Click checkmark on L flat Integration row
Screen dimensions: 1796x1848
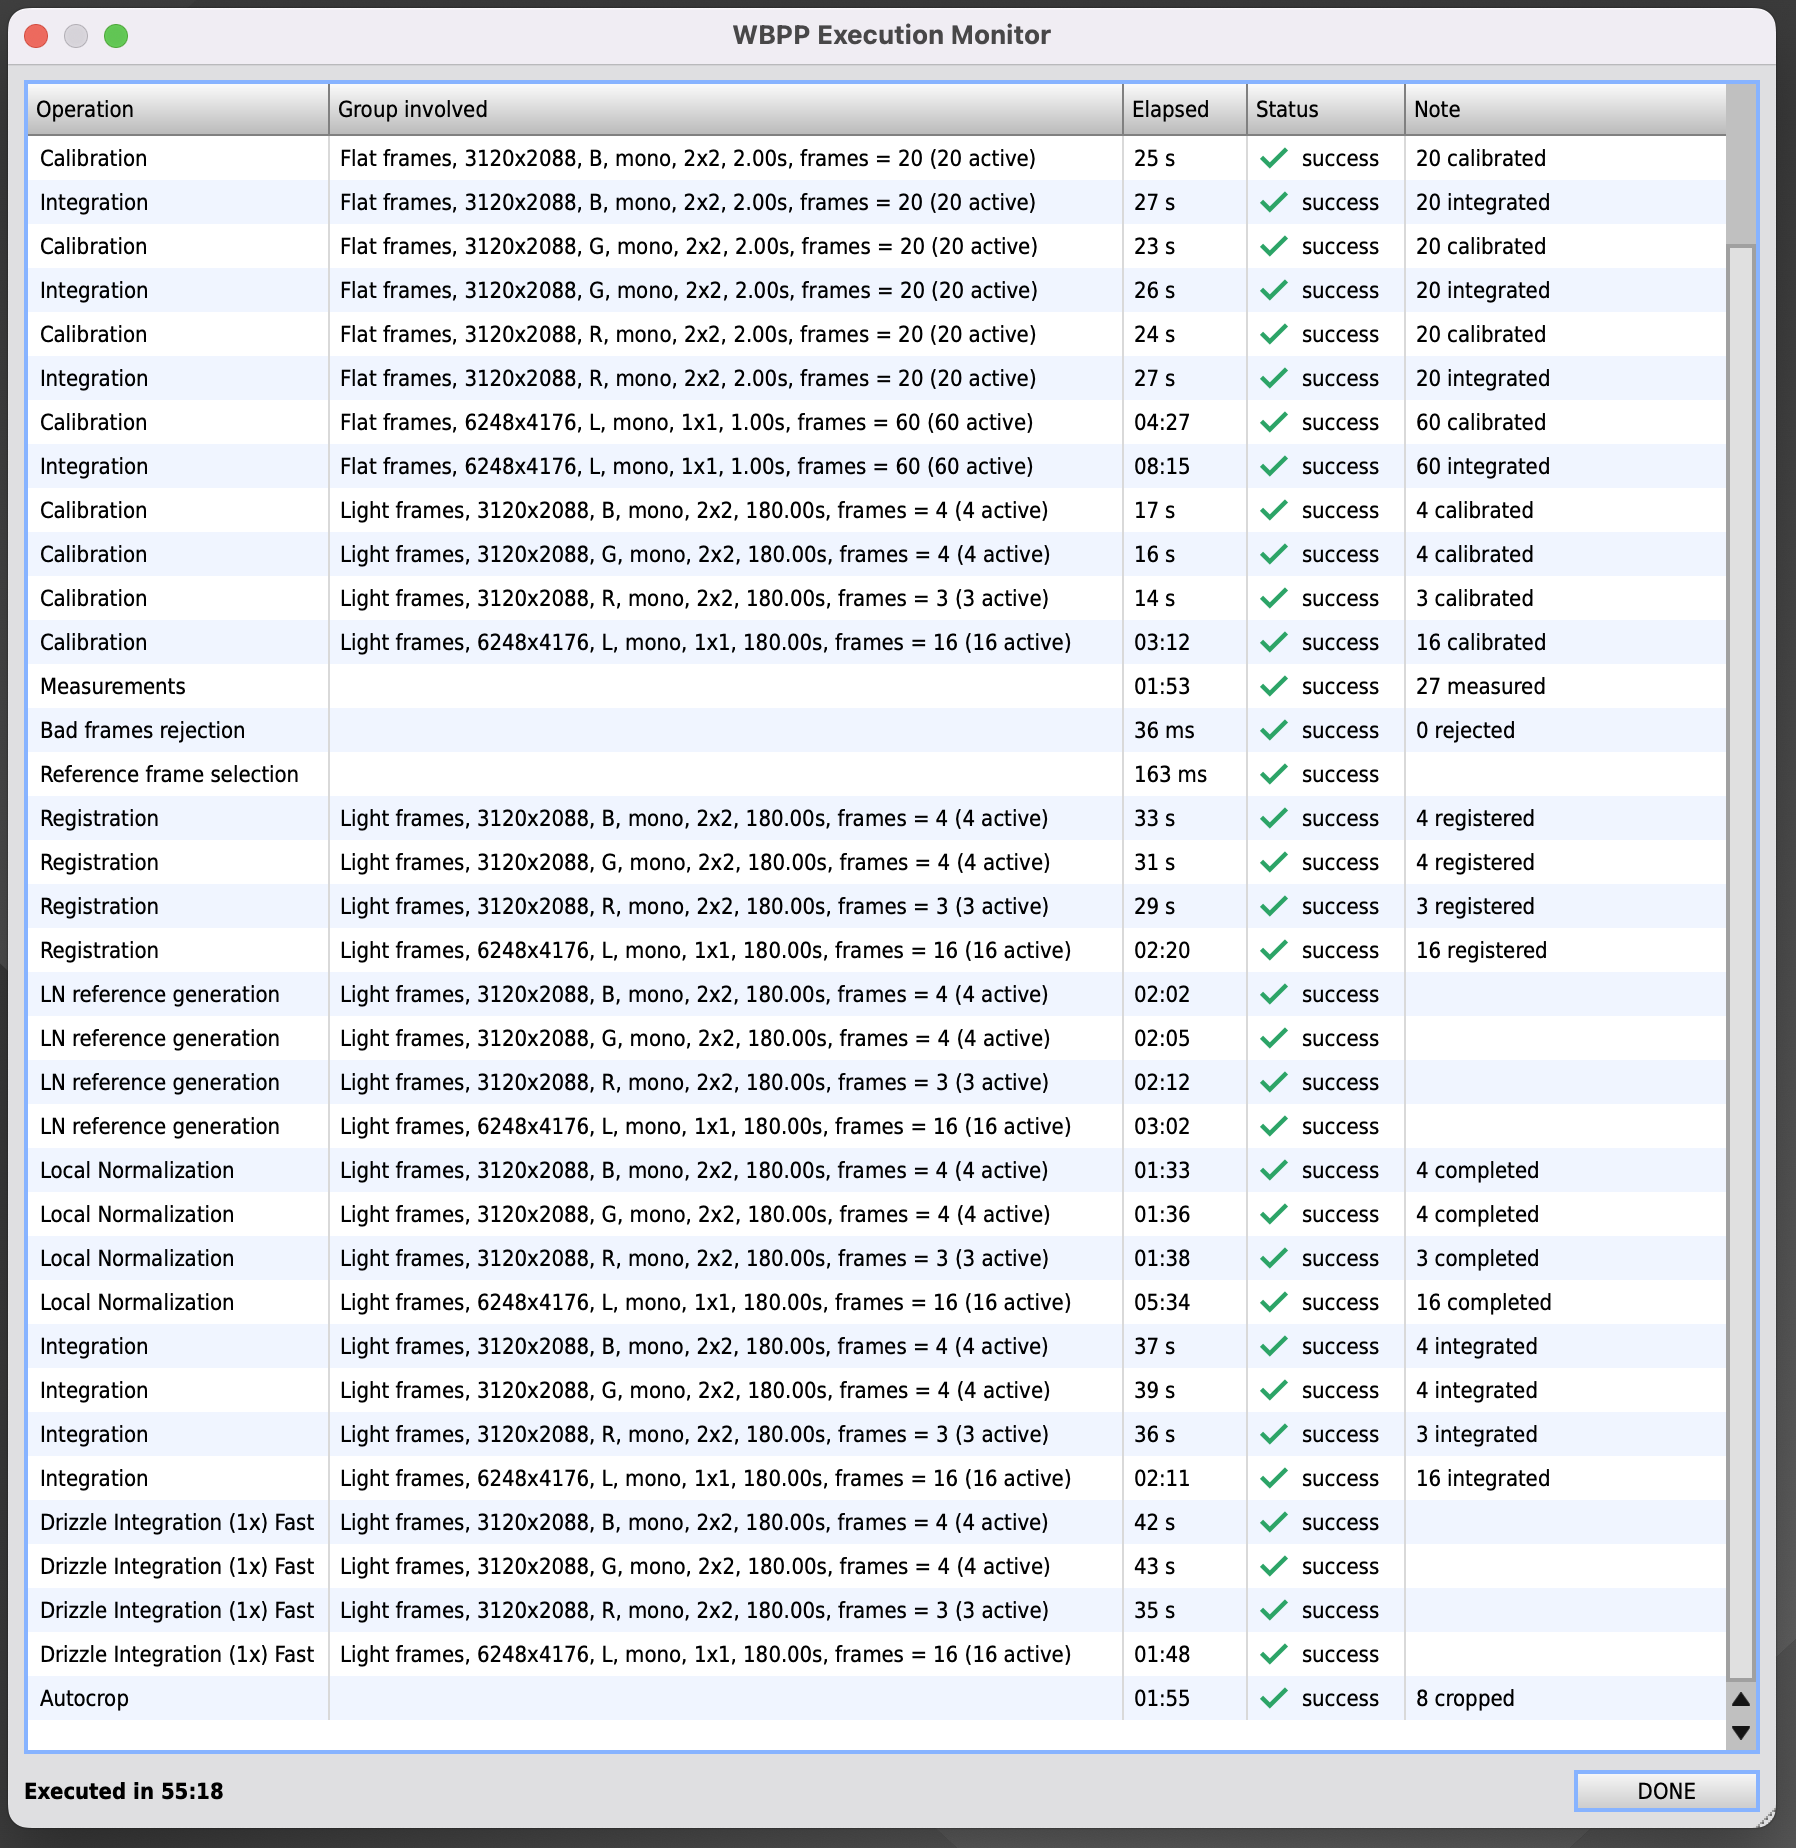(x=1273, y=466)
